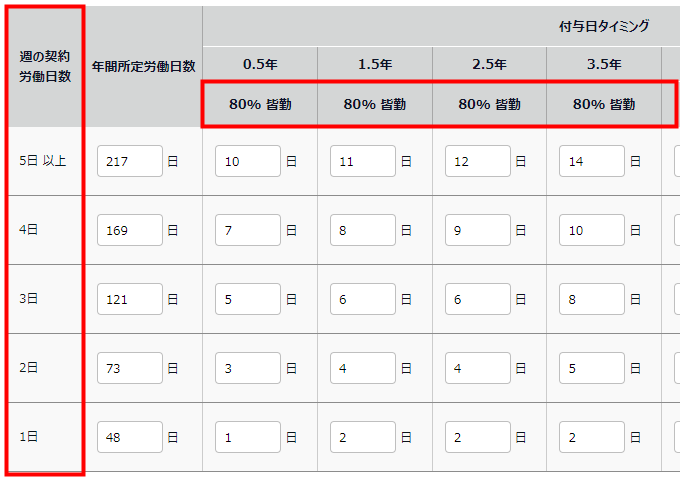This screenshot has width=680, height=480.
Task: Click the 年間所定労働日数 column header
Action: [x=143, y=67]
